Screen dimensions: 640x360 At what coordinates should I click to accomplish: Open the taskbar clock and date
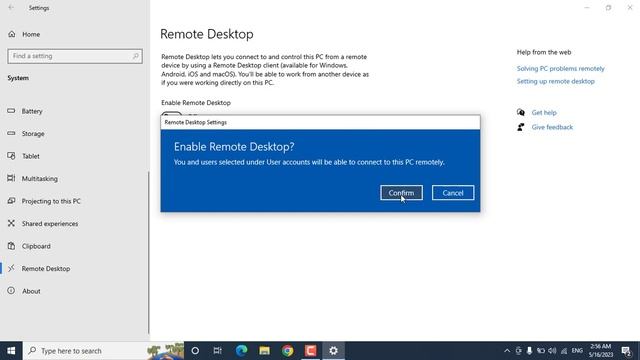click(600, 351)
